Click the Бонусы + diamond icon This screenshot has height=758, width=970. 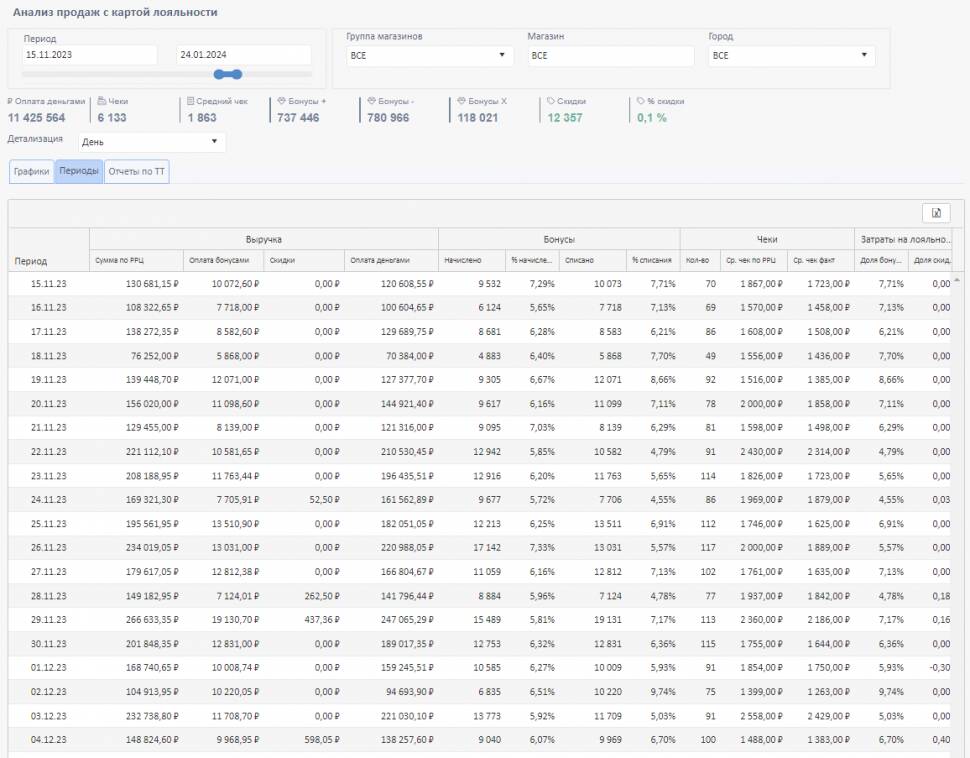[281, 101]
